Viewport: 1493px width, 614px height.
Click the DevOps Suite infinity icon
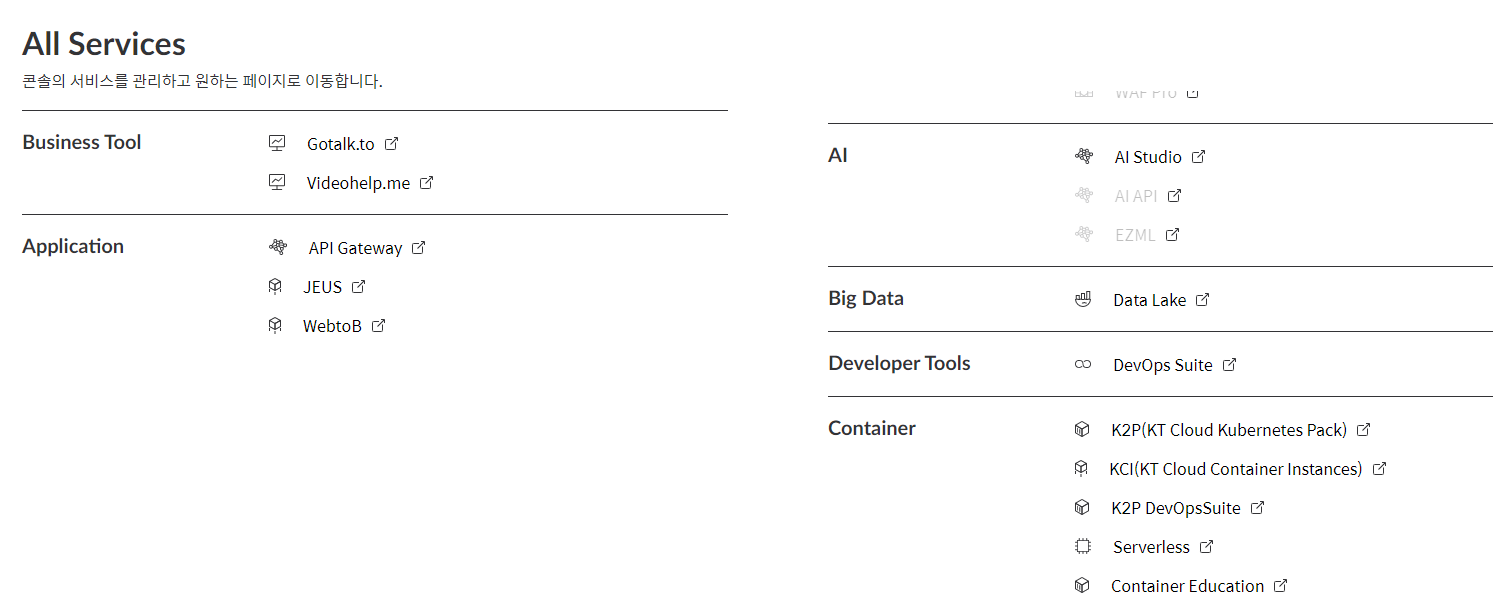(x=1083, y=365)
